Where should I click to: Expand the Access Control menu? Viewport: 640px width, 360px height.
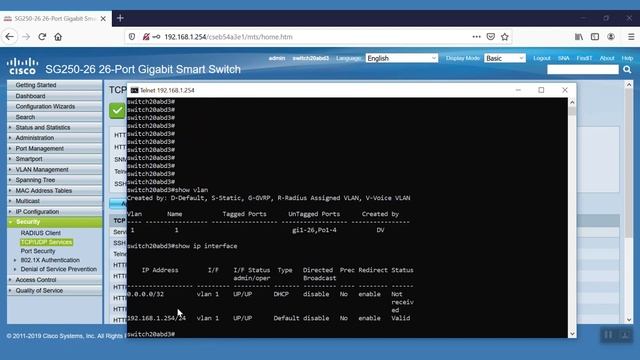tap(36, 280)
